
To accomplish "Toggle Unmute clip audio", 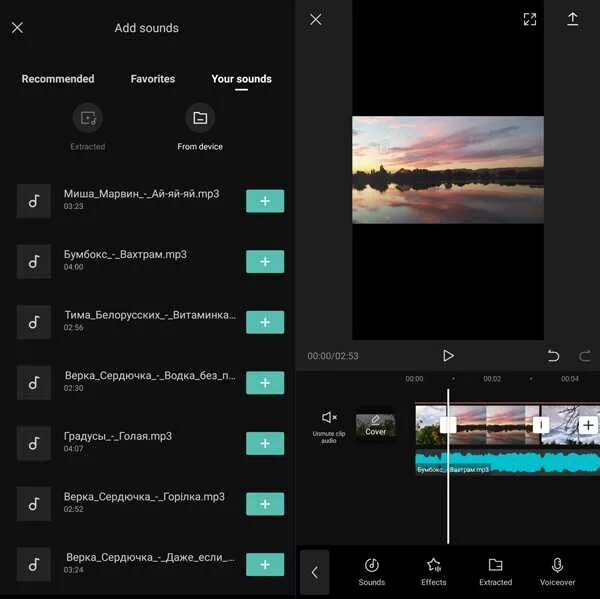I will click(329, 427).
